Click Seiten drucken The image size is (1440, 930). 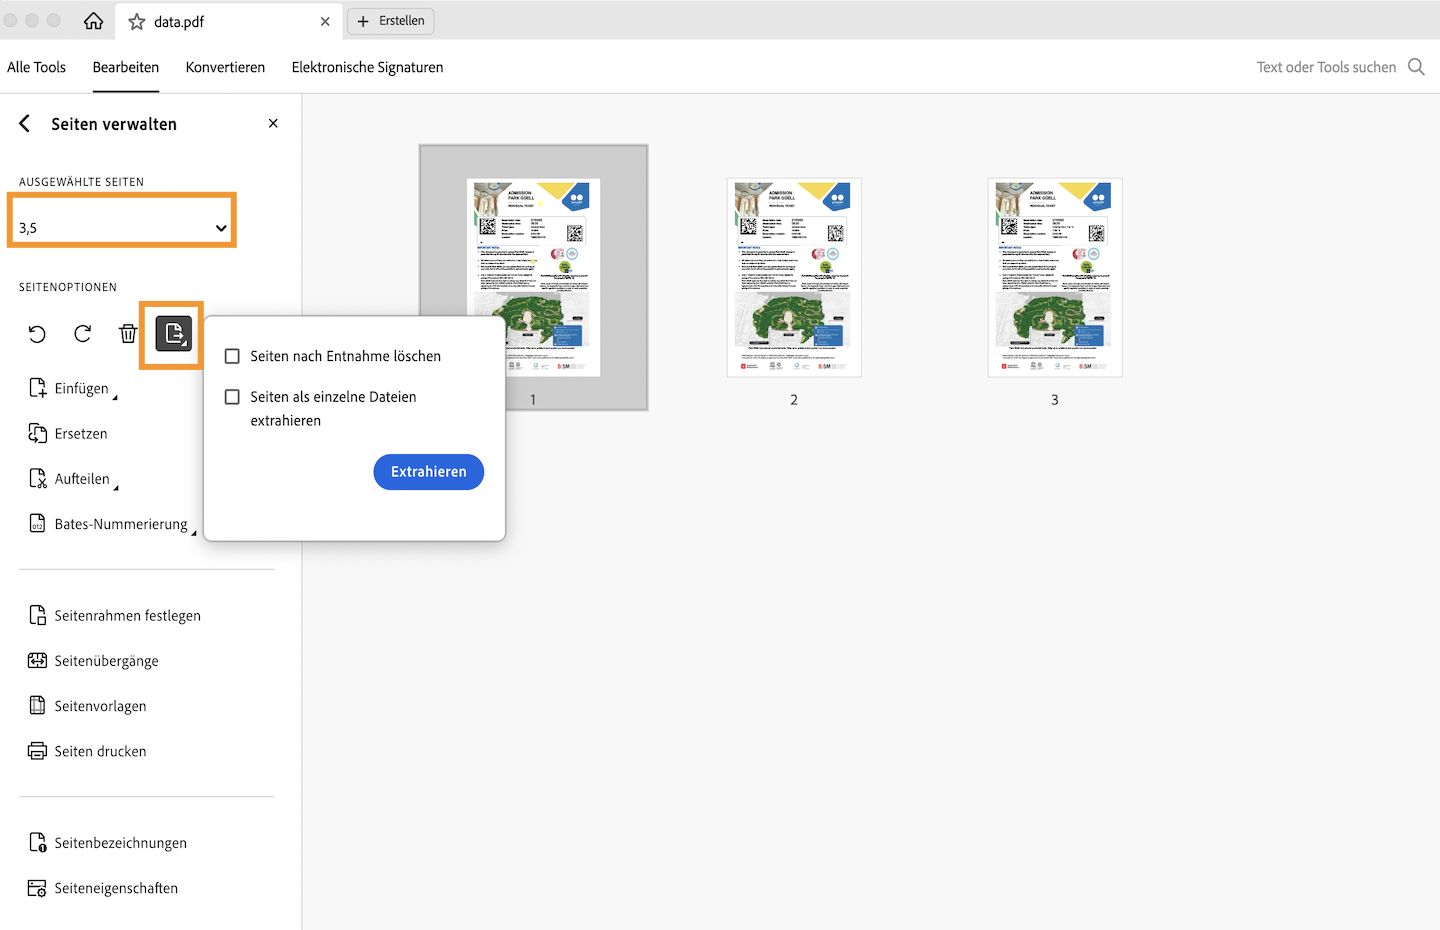pyautogui.click(x=101, y=751)
